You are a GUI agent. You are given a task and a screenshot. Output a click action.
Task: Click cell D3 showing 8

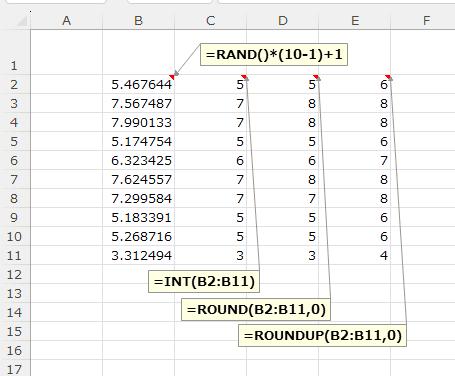[283, 103]
